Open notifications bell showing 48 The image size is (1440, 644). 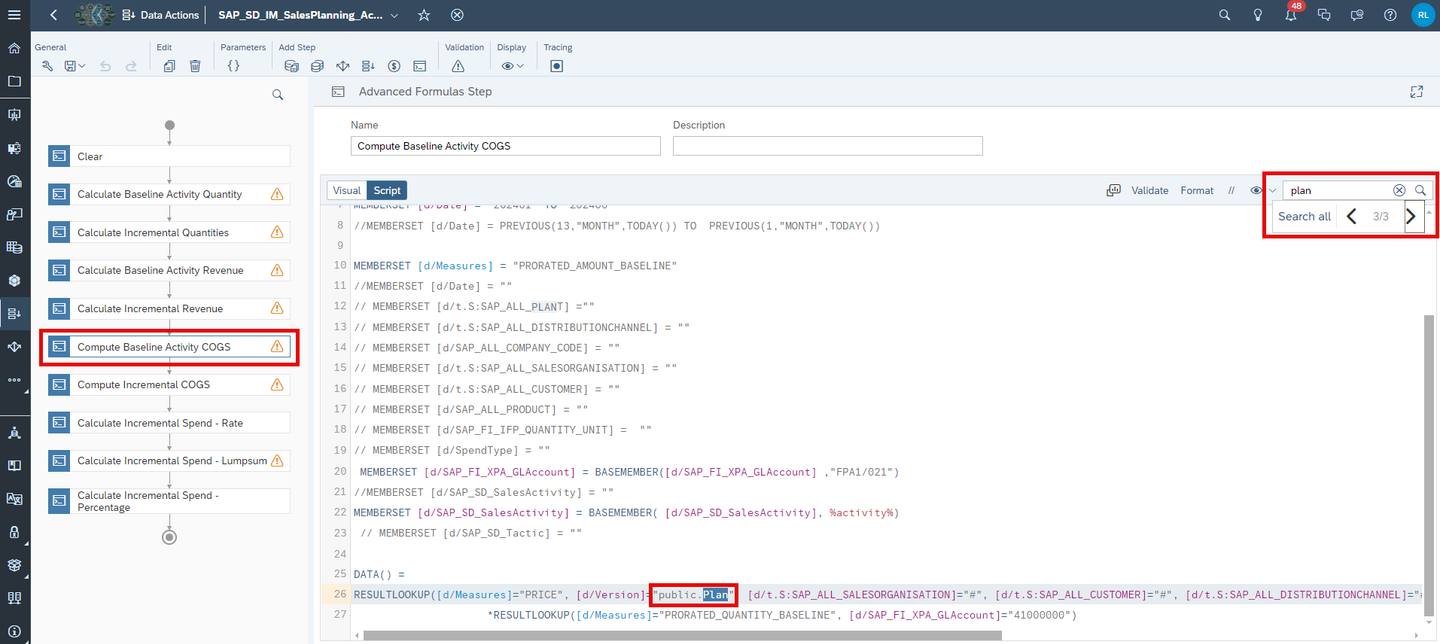(1292, 14)
